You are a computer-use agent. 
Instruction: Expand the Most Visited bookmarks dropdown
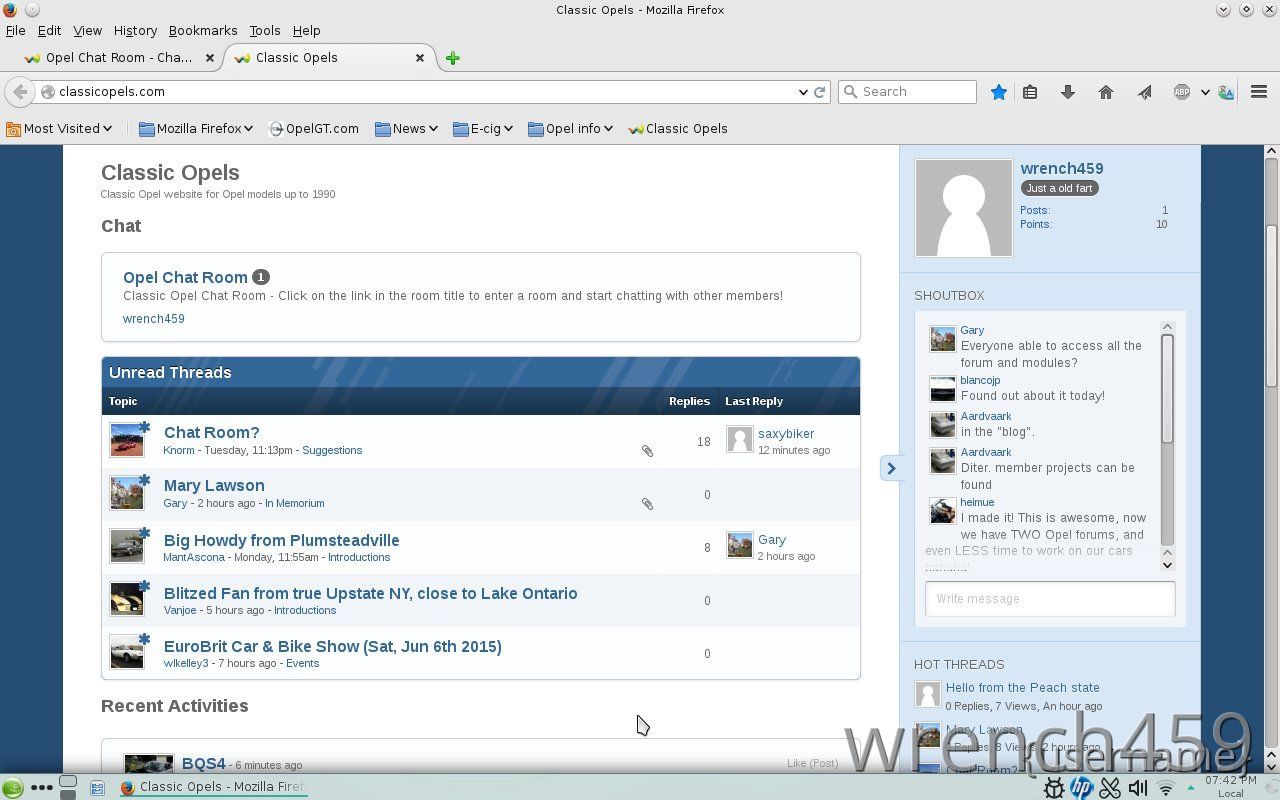click(60, 128)
